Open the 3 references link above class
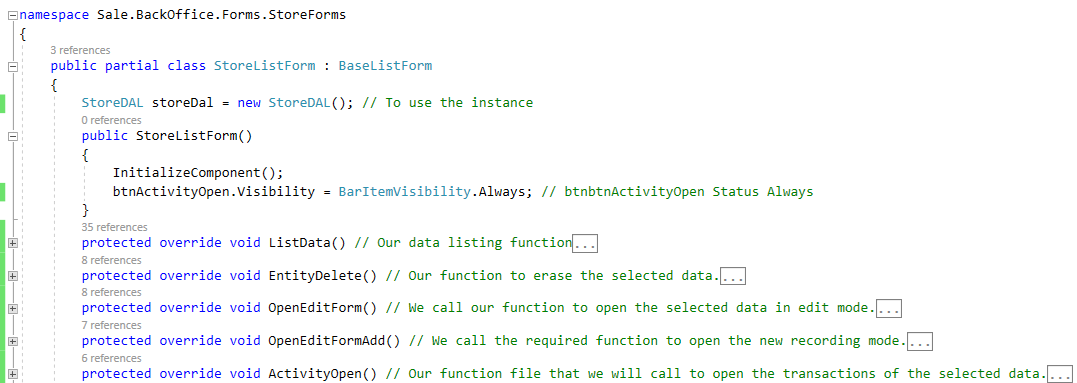Image resolution: width=1077 pixels, height=383 pixels. point(80,50)
